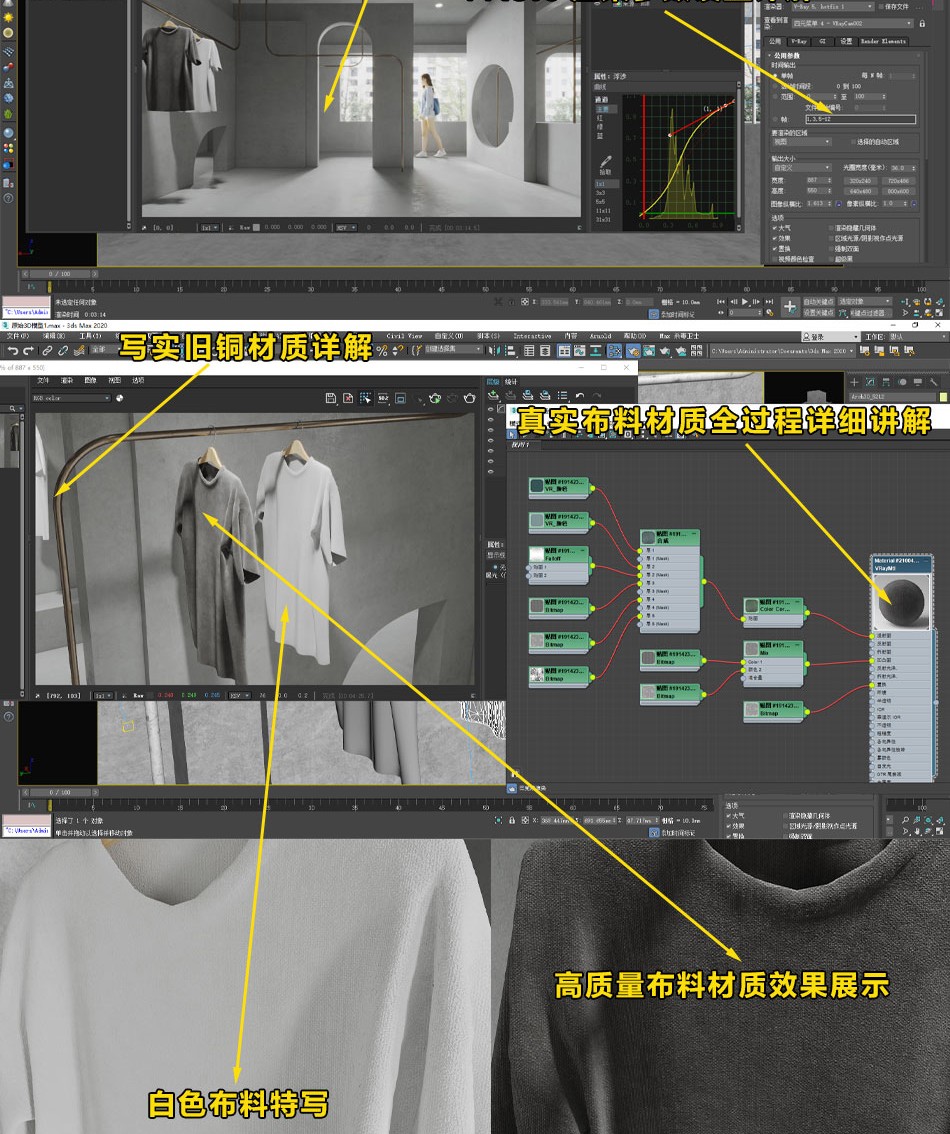Click the Mix map node
The width and height of the screenshot is (950, 1134).
coord(774,662)
